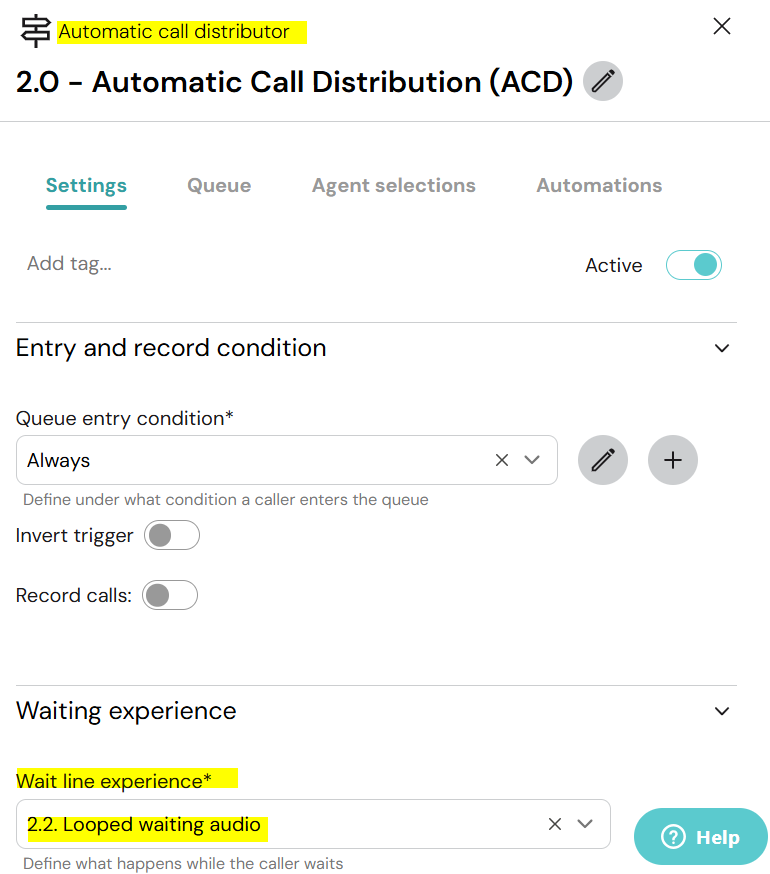
Task: Click the signpost icon for Automatic call distributor
Action: click(35, 31)
